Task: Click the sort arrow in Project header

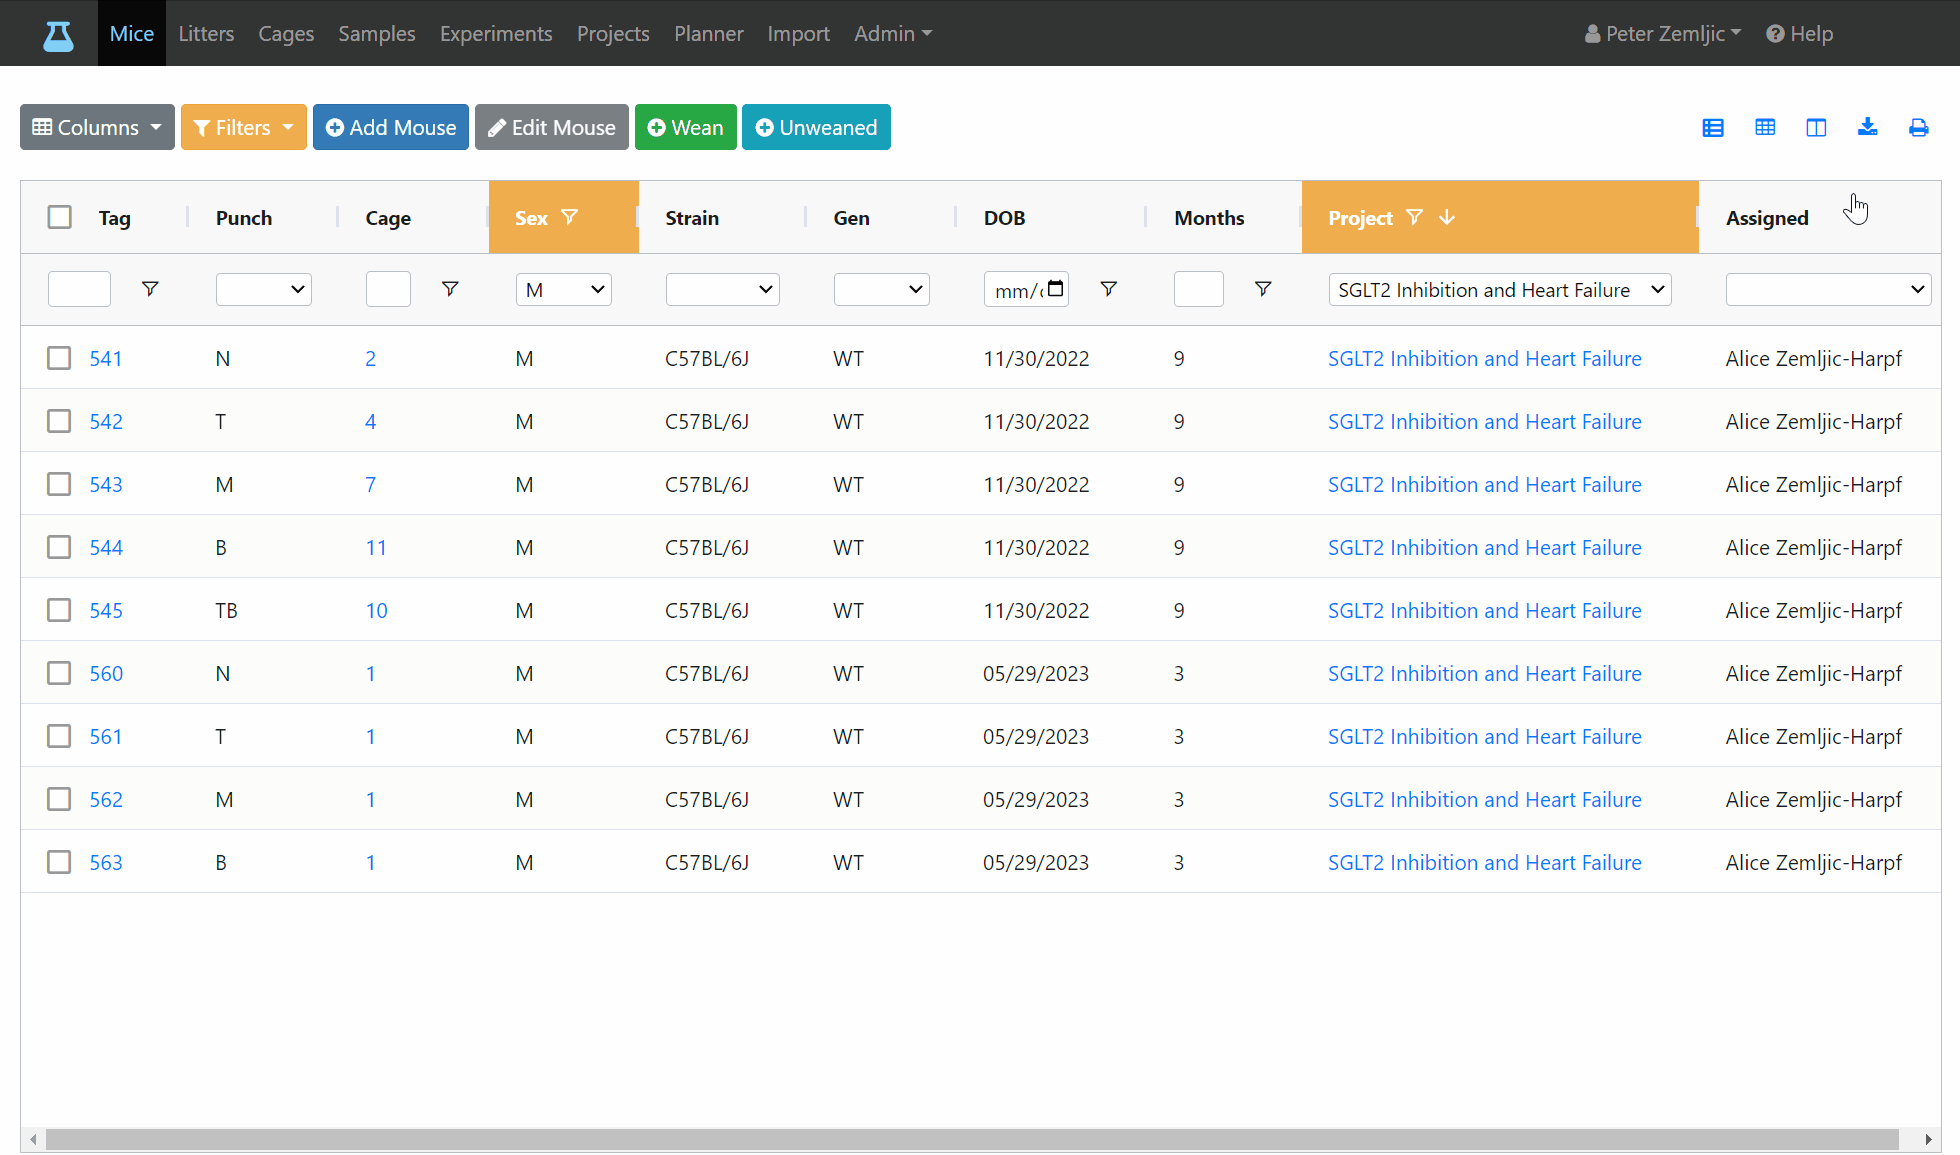Action: pyautogui.click(x=1447, y=217)
